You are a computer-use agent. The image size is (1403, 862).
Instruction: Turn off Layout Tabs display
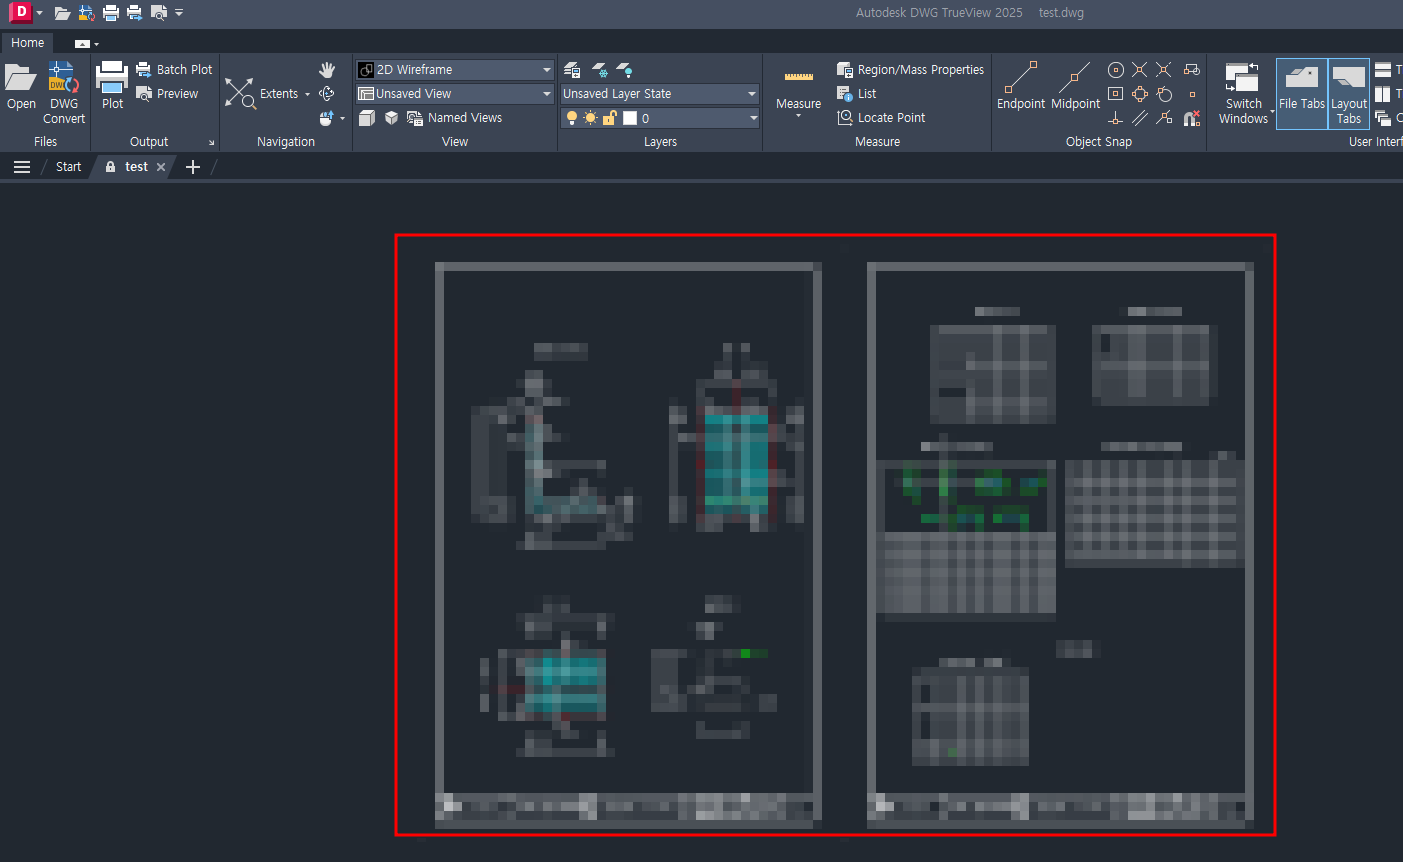coord(1348,93)
